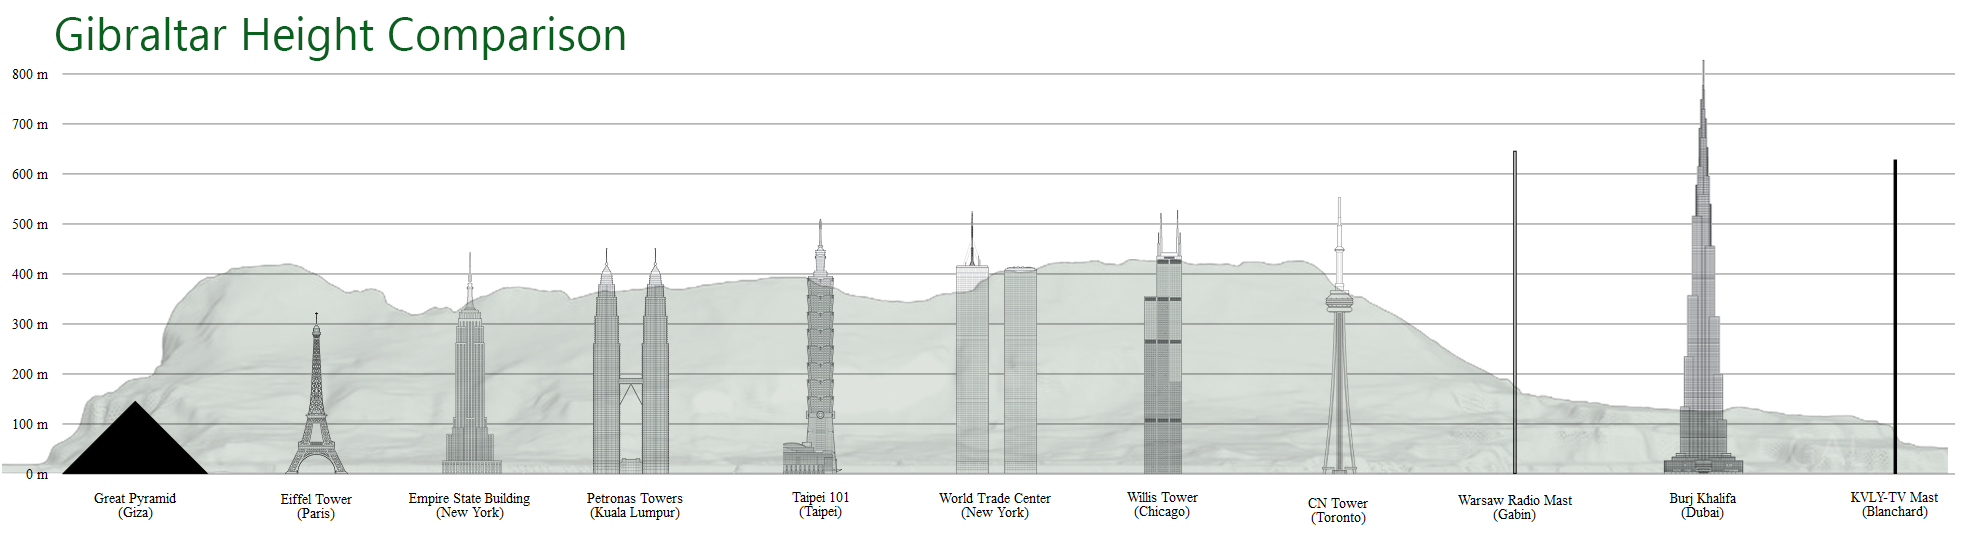Select the '0 m' axis label
The image size is (1962, 551).
click(37, 474)
